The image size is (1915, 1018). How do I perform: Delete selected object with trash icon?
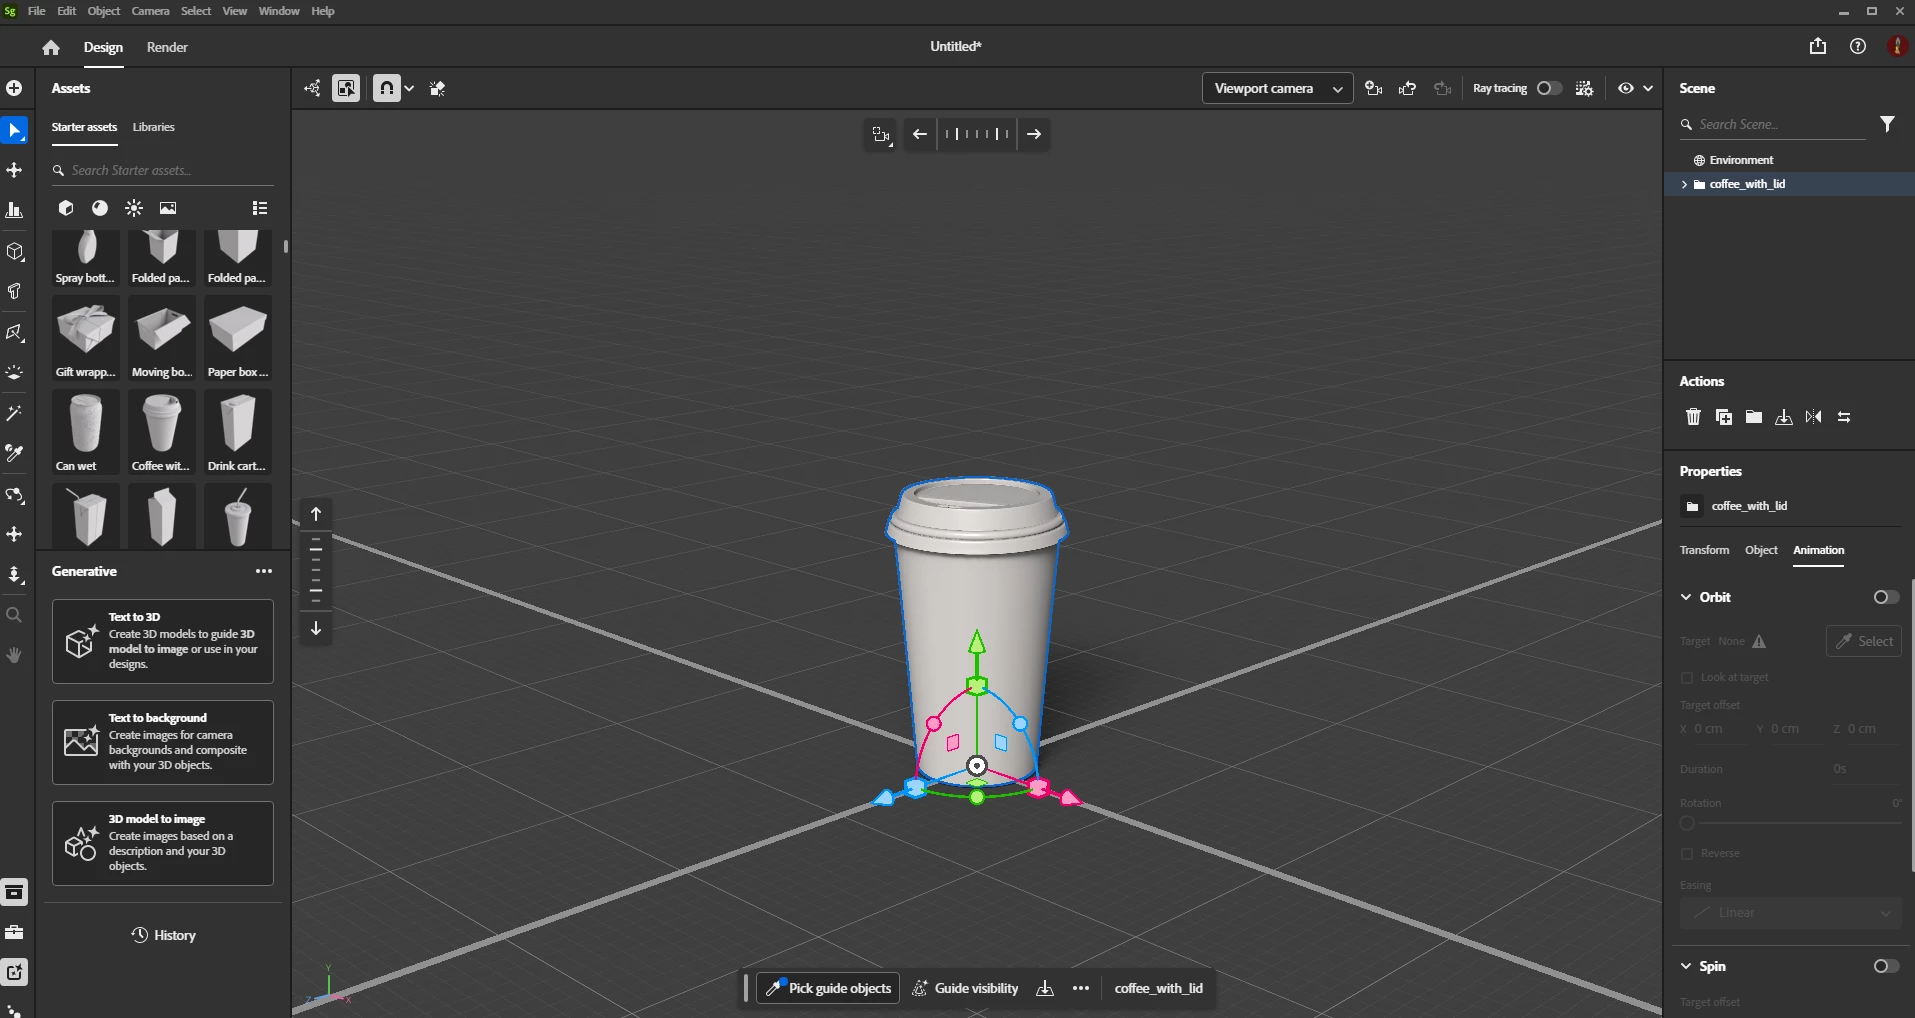click(1693, 417)
